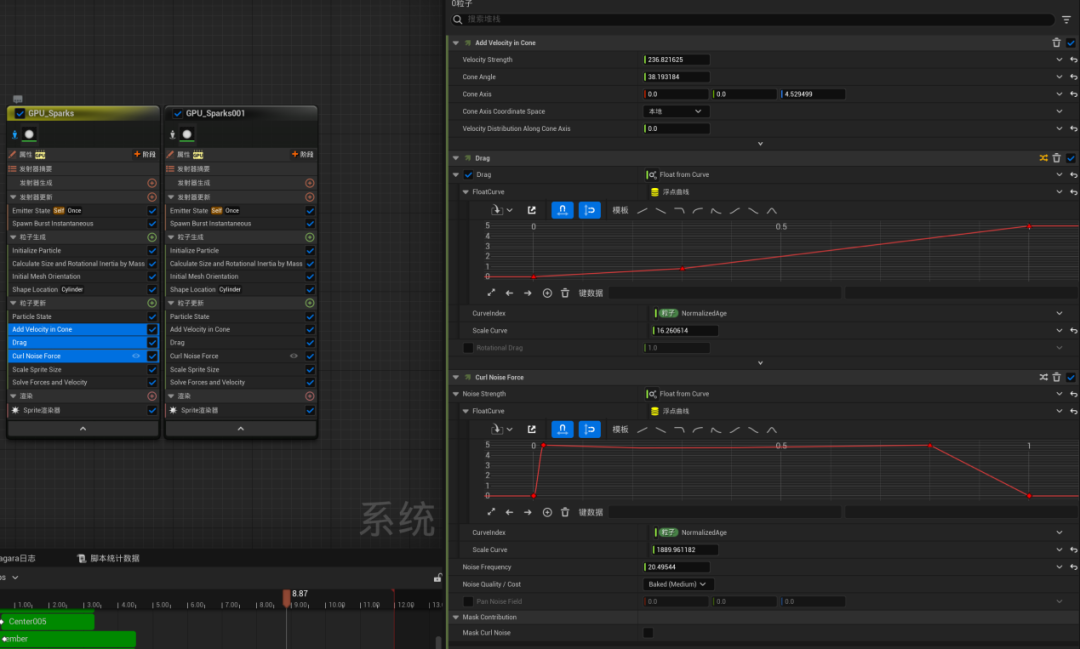Screen dimensions: 1080x649
Task: Go to previous key in Drag curve
Action: click(509, 293)
